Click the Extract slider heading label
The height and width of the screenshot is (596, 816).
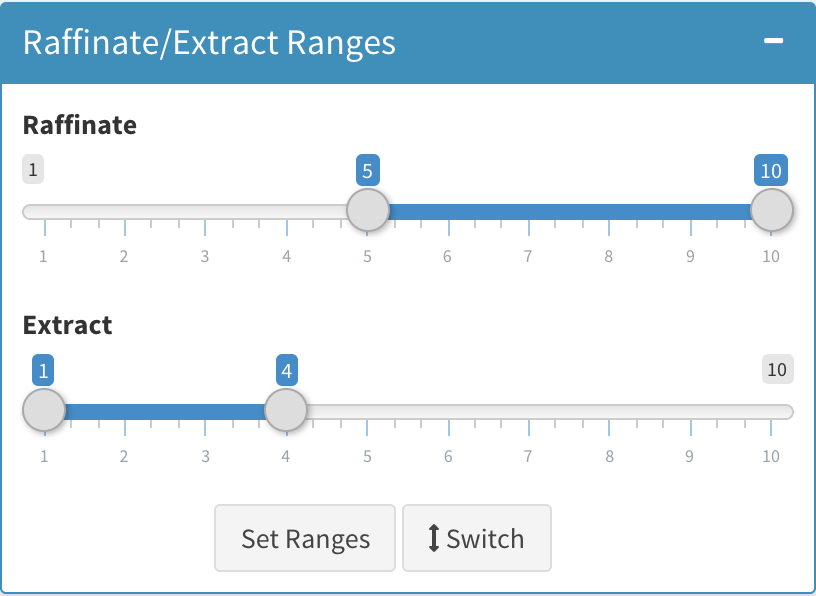(x=68, y=325)
